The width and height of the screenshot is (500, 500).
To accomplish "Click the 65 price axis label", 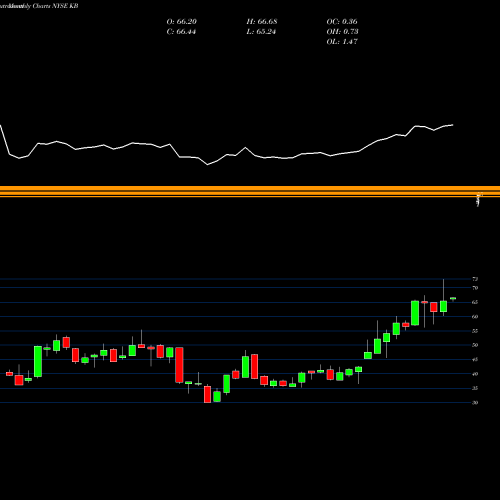I will (475, 302).
